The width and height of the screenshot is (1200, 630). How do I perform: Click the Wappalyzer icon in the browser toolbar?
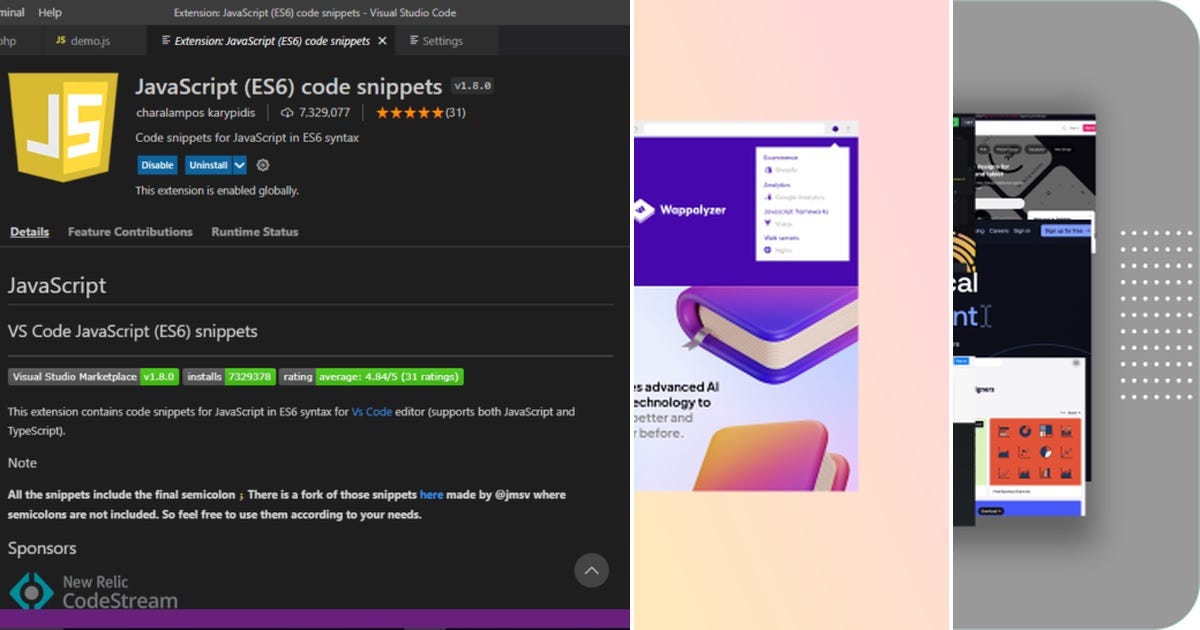836,129
